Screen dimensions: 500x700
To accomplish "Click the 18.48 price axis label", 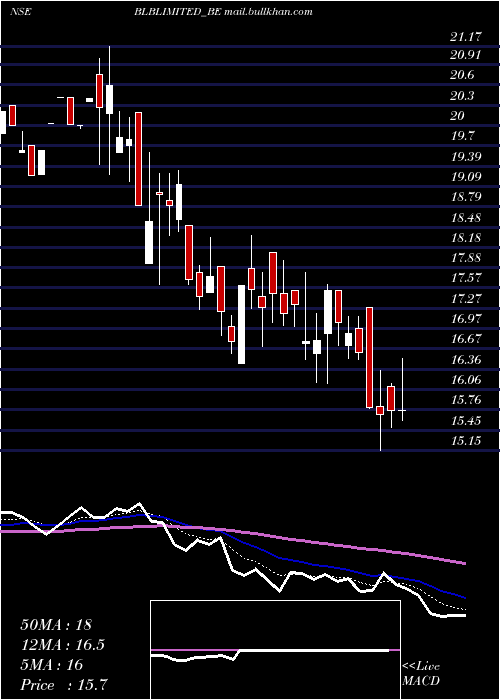I will click(x=468, y=218).
